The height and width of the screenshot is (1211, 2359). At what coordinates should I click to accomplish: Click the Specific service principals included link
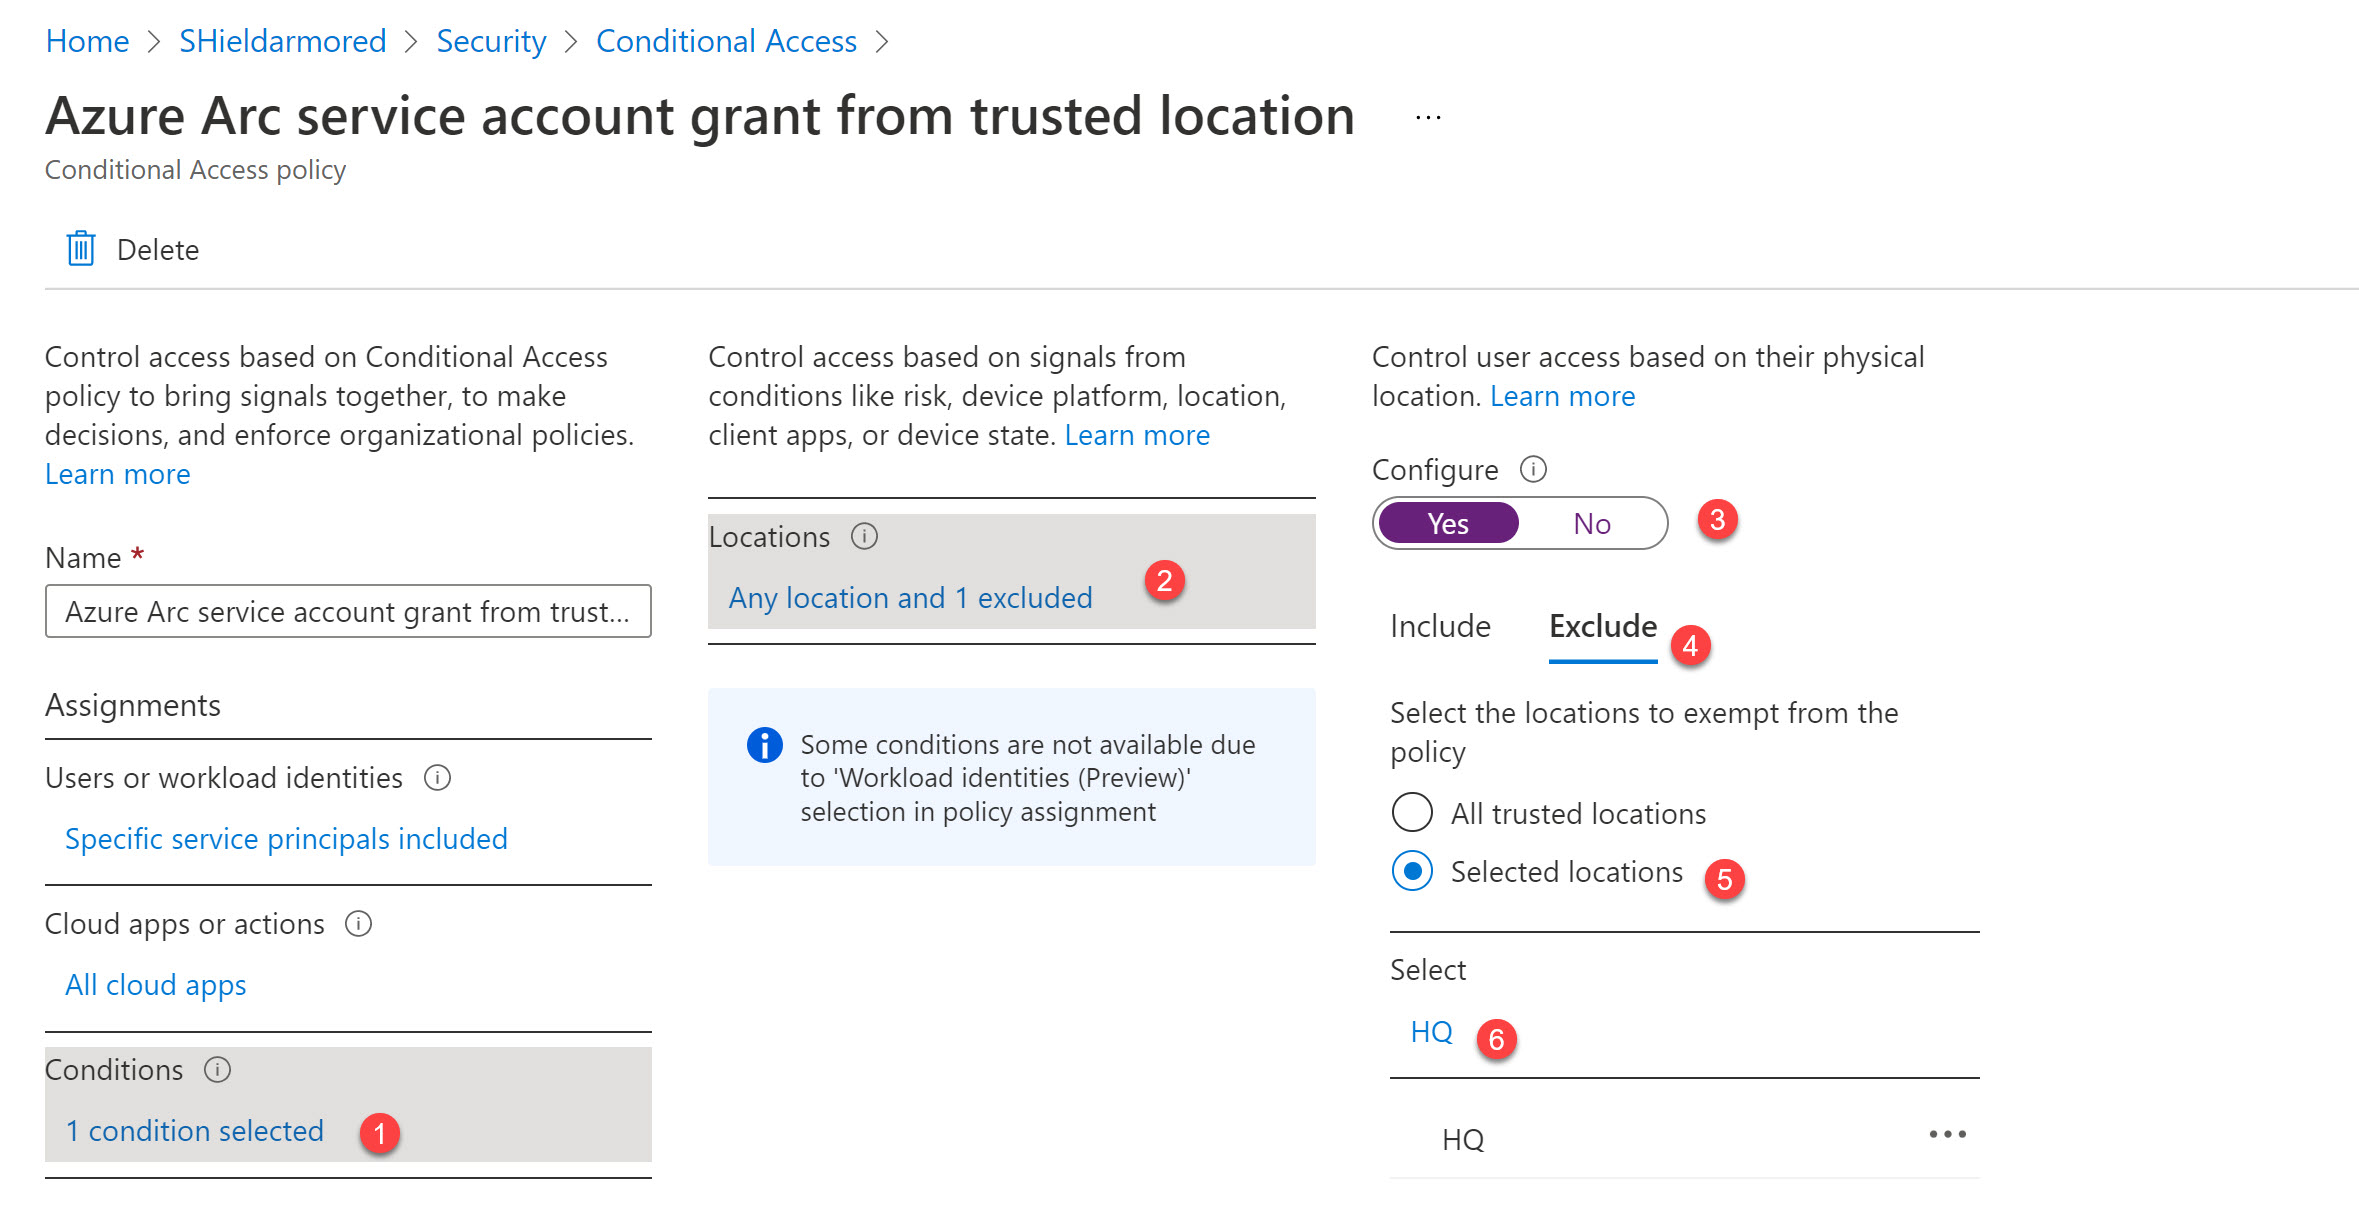click(286, 837)
